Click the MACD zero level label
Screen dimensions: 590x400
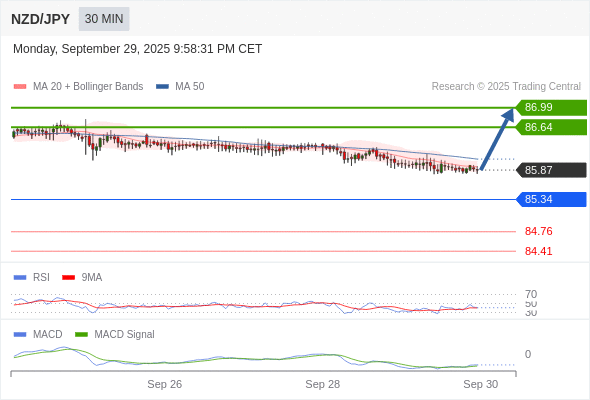click(x=528, y=354)
